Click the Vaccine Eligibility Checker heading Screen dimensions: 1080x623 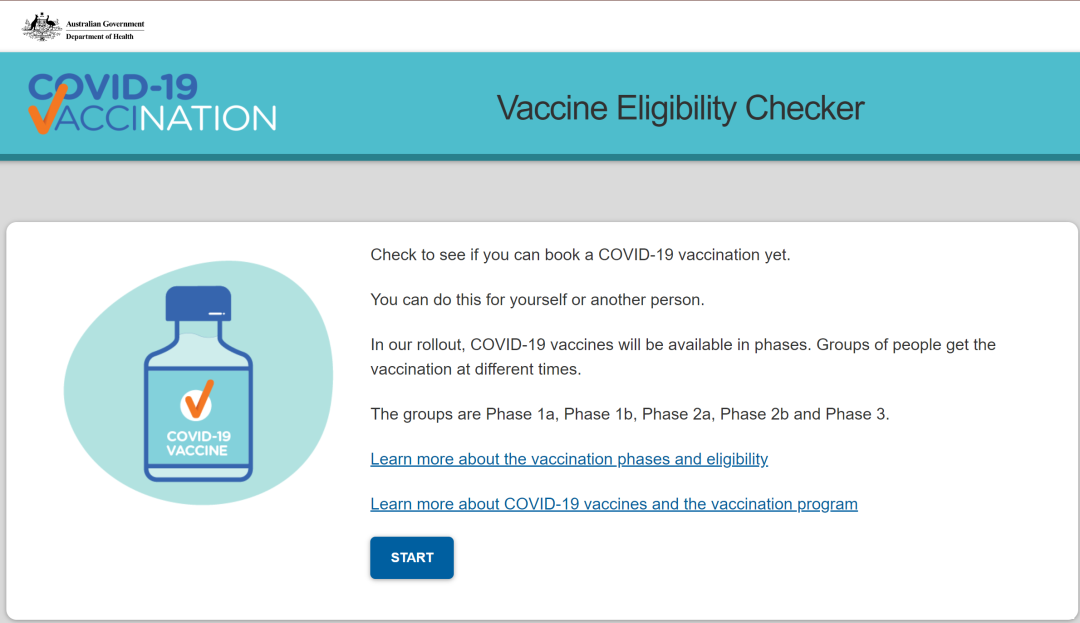[x=681, y=108]
